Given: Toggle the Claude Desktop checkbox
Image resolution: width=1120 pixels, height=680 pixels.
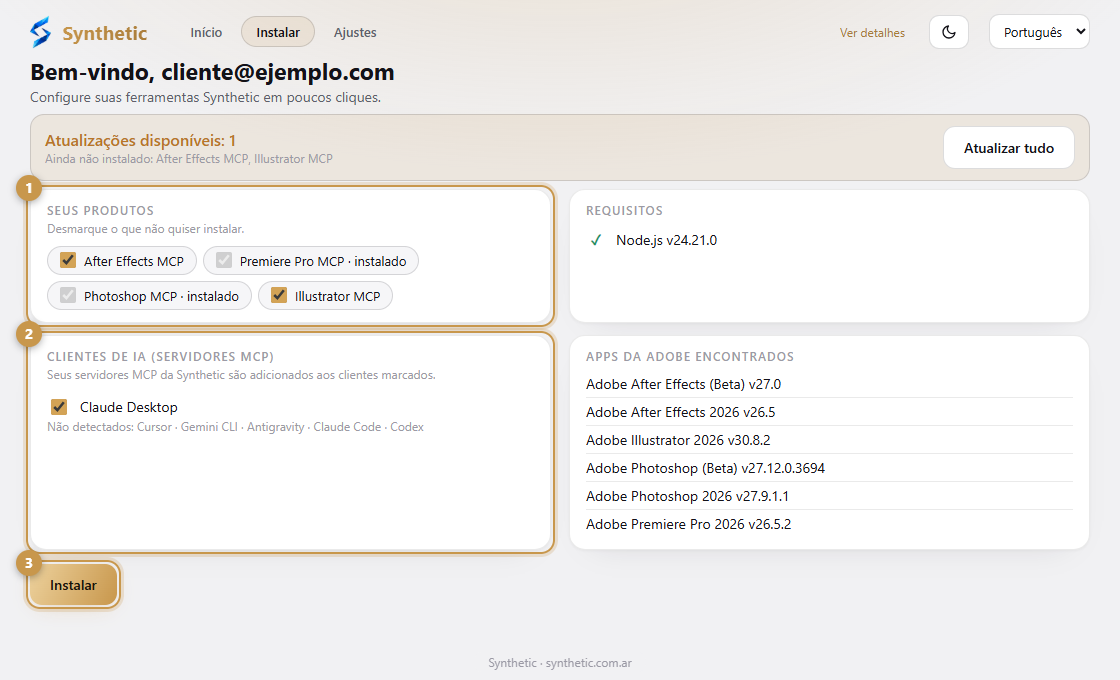Looking at the screenshot, I should 59,407.
